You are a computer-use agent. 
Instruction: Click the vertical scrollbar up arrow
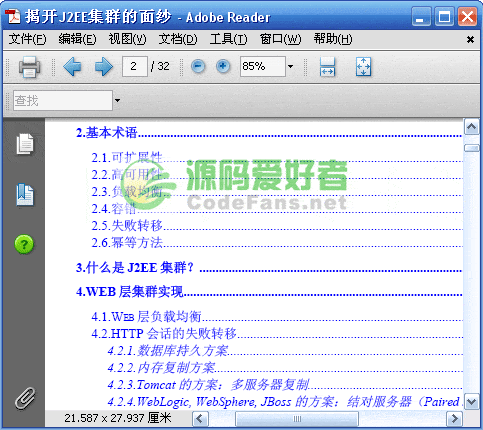click(472, 127)
